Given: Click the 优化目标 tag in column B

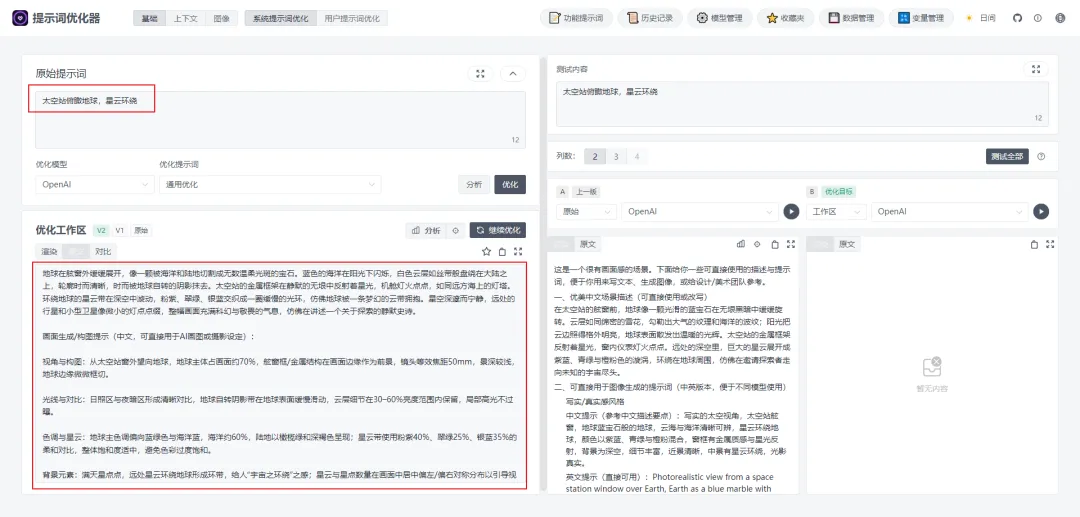Looking at the screenshot, I should click(838, 191).
